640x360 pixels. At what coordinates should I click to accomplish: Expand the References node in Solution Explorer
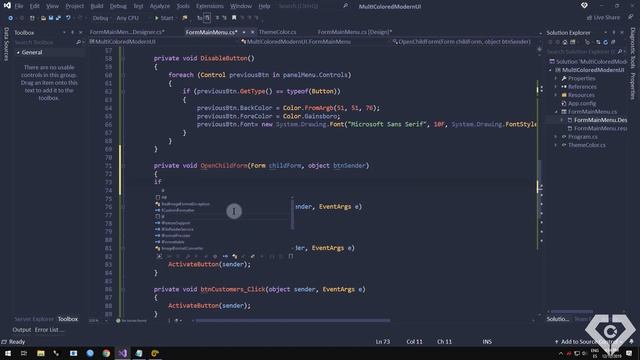(x=556, y=87)
